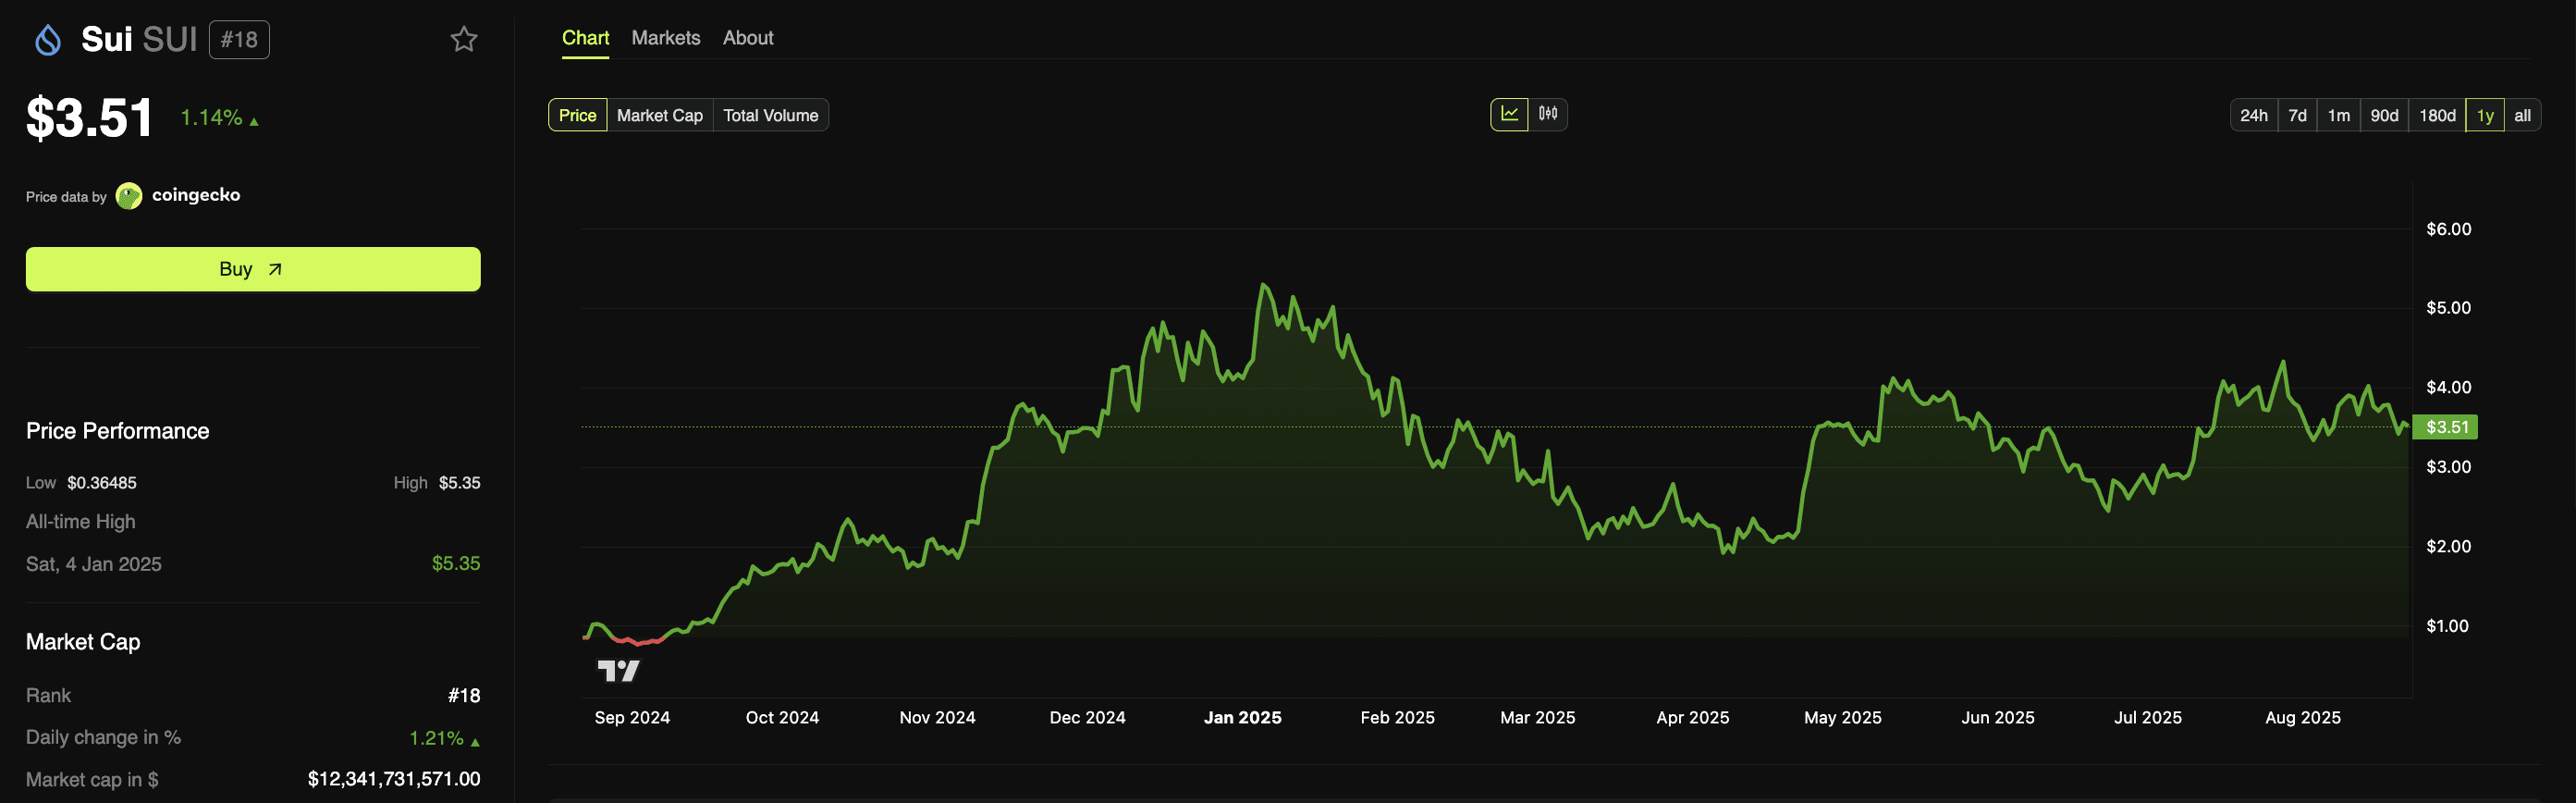This screenshot has width=2576, height=803.
Task: Click the High value $5.35 in Price Performance
Action: pos(460,483)
